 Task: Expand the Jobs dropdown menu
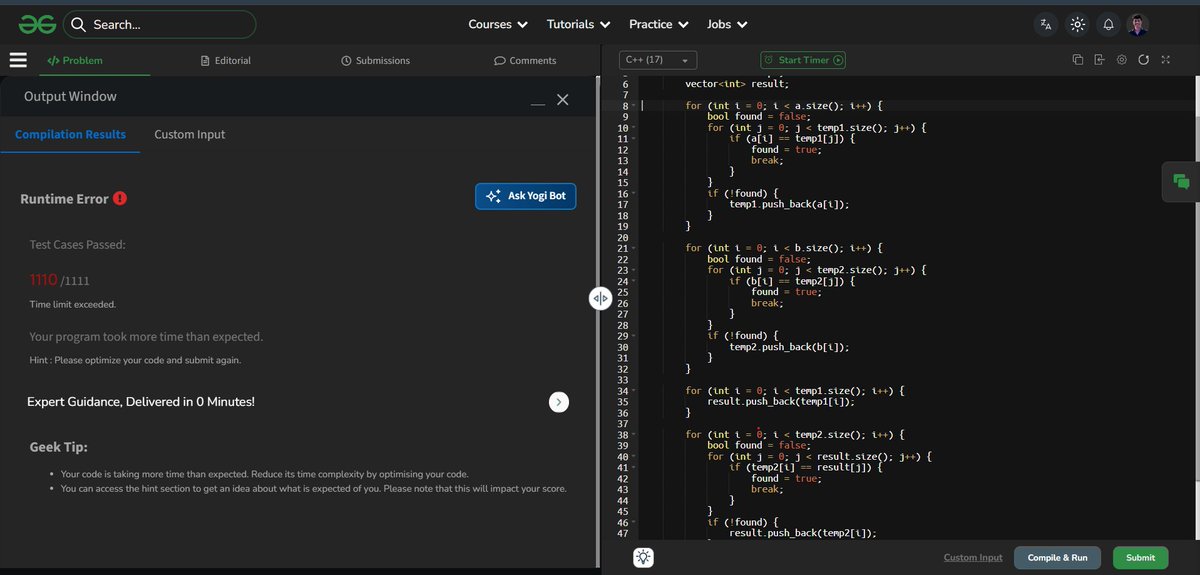[727, 24]
